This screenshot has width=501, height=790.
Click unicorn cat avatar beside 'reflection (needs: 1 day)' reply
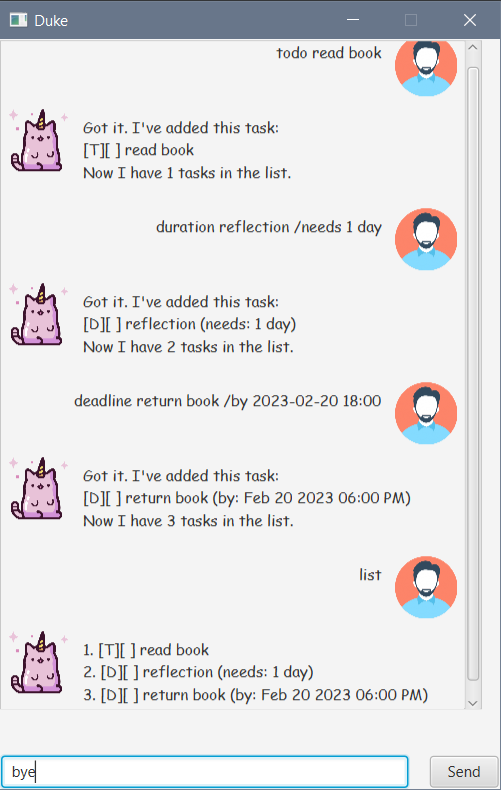click(38, 315)
